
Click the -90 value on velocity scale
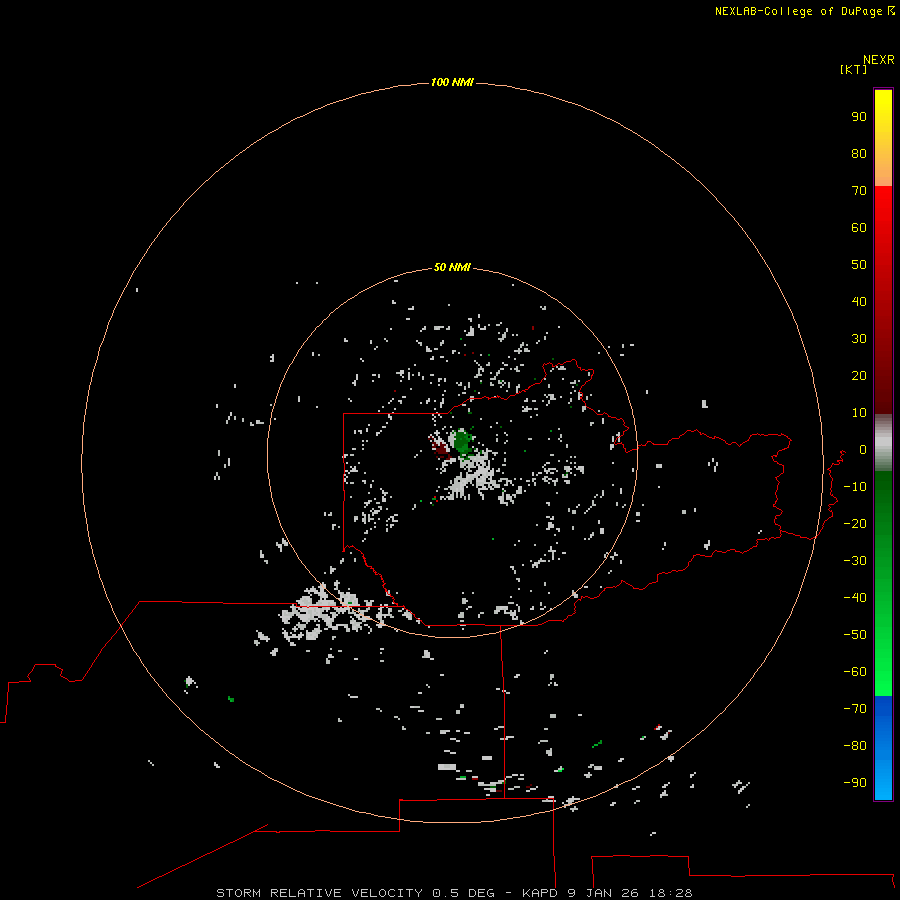[855, 783]
